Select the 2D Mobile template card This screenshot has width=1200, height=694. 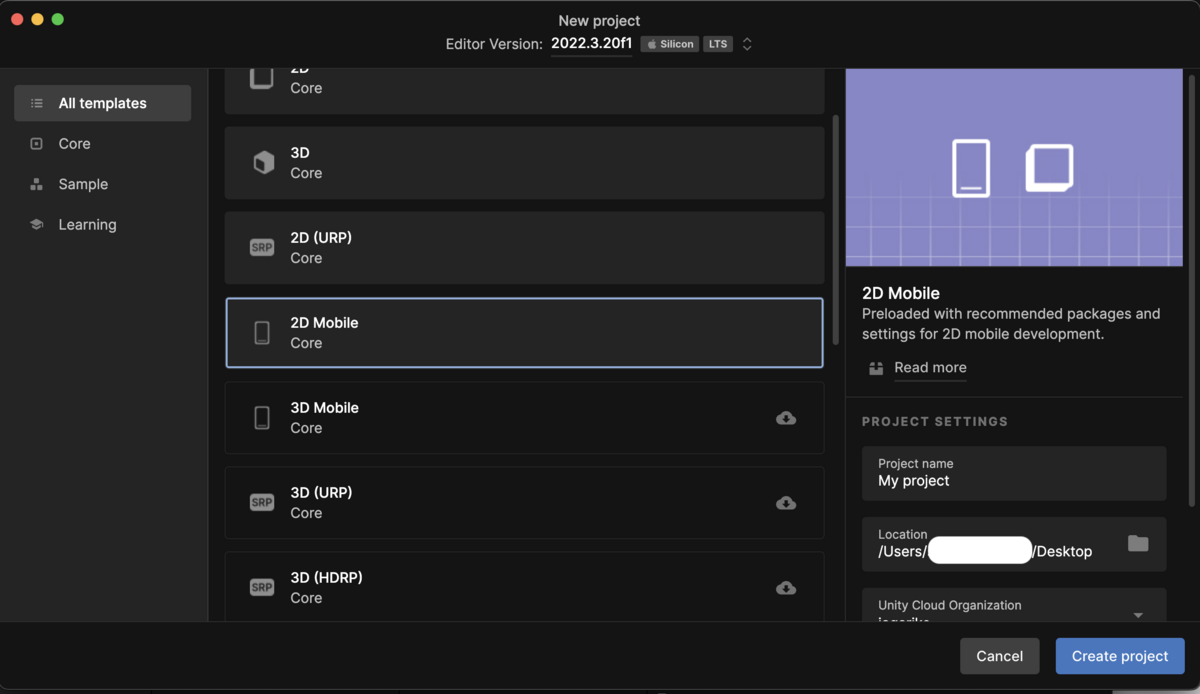pos(524,333)
